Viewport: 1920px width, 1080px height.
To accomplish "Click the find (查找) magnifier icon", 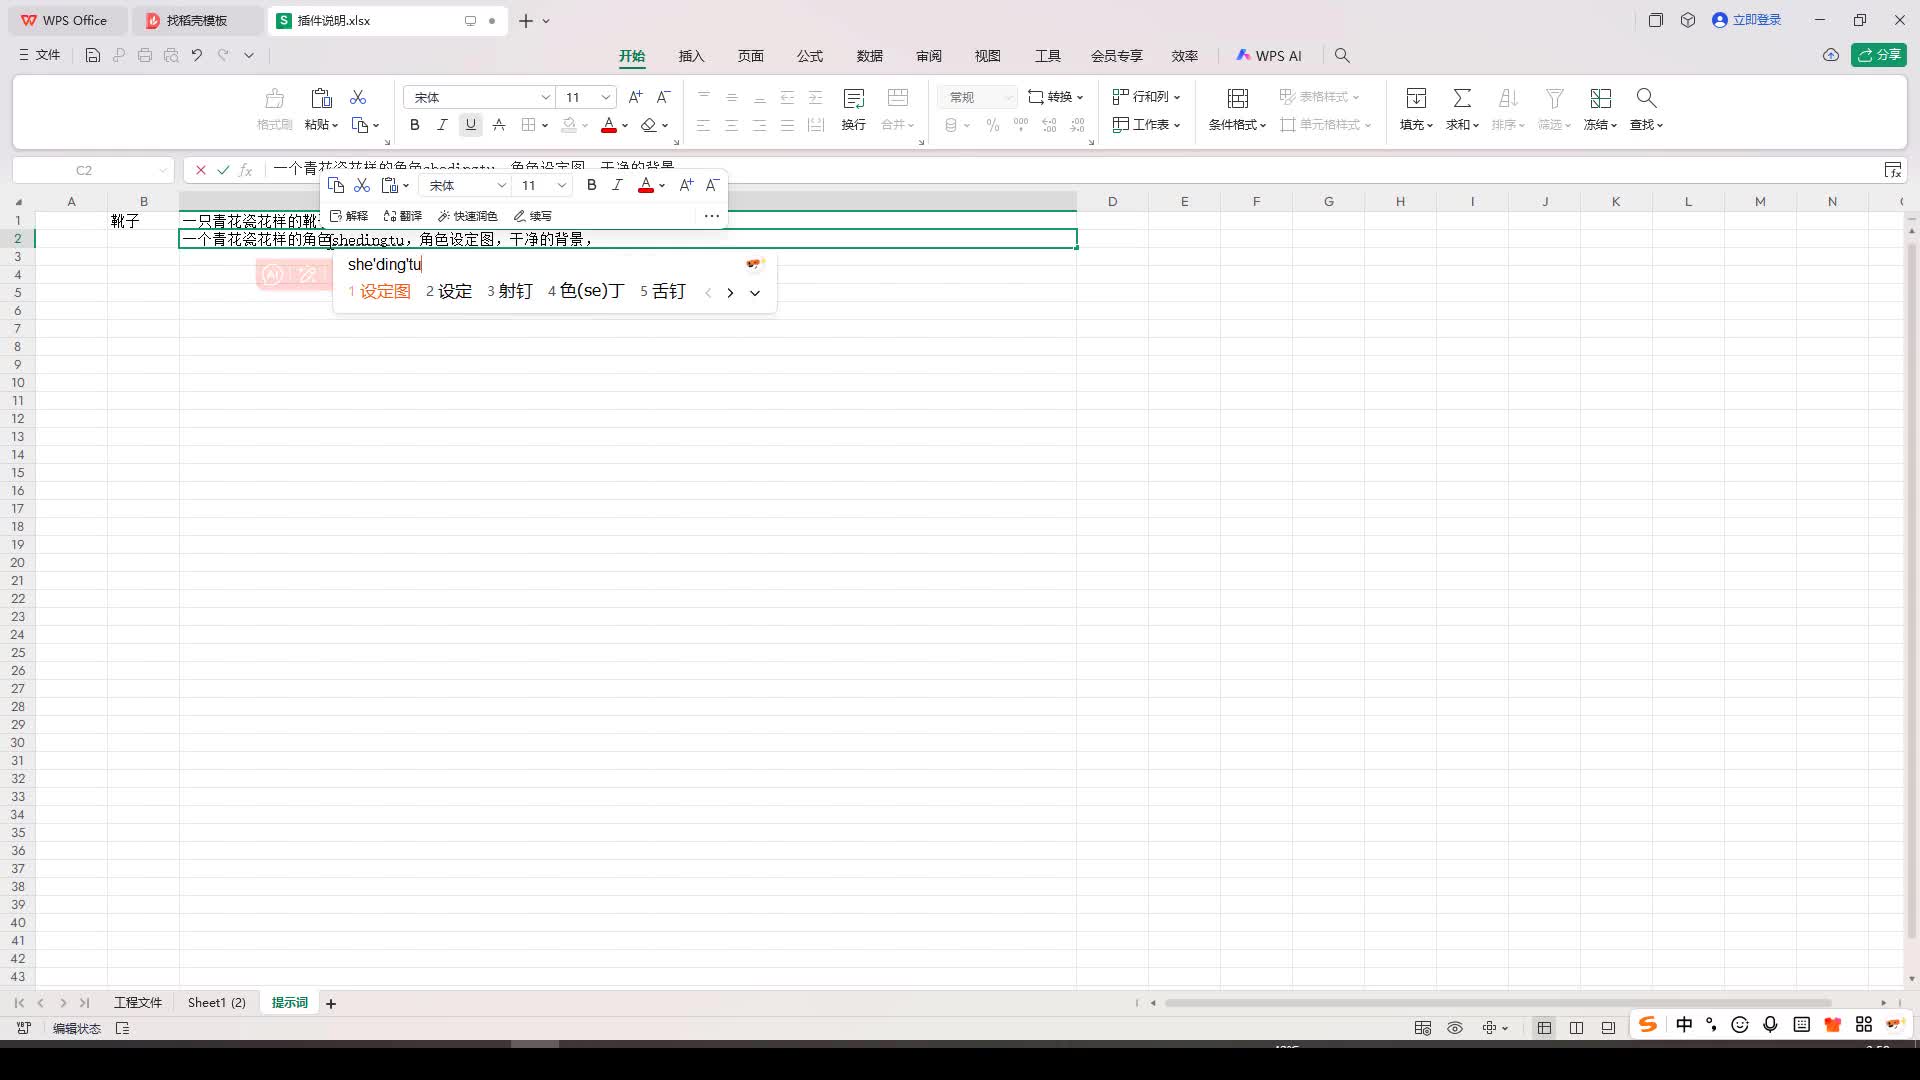I will [x=1645, y=98].
